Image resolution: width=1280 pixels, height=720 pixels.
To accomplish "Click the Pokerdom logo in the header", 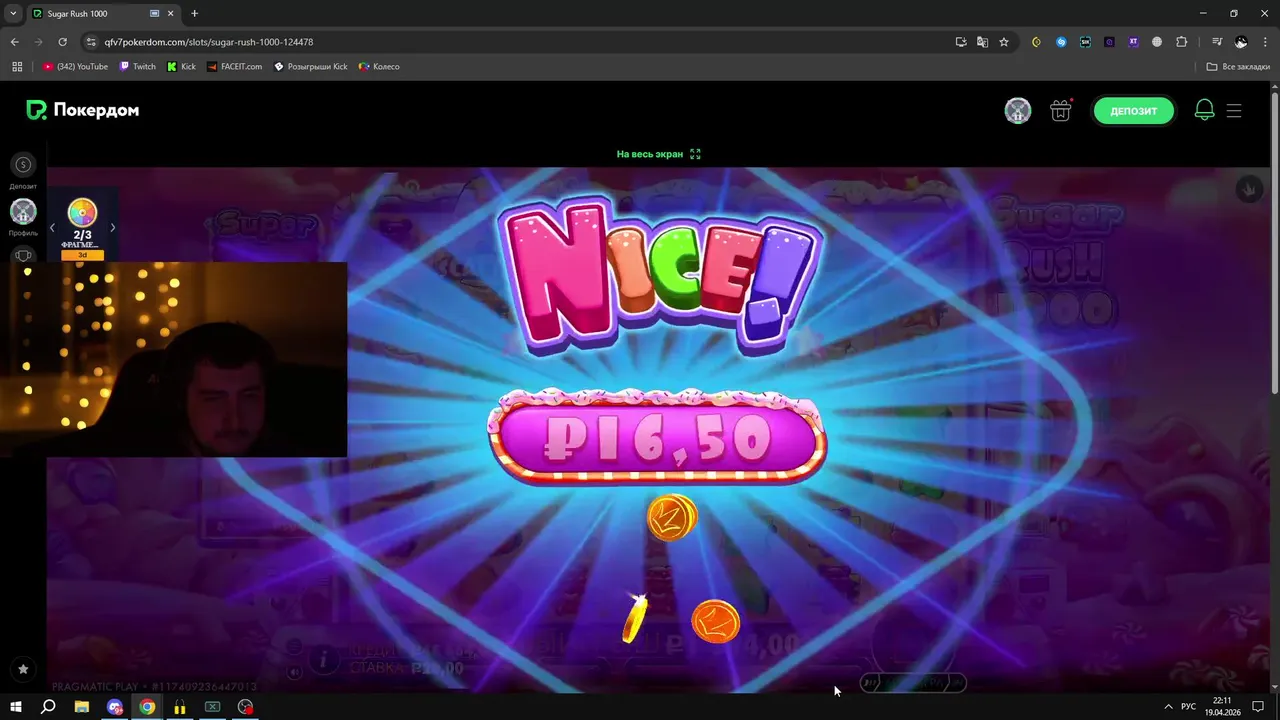I will pyautogui.click(x=83, y=110).
